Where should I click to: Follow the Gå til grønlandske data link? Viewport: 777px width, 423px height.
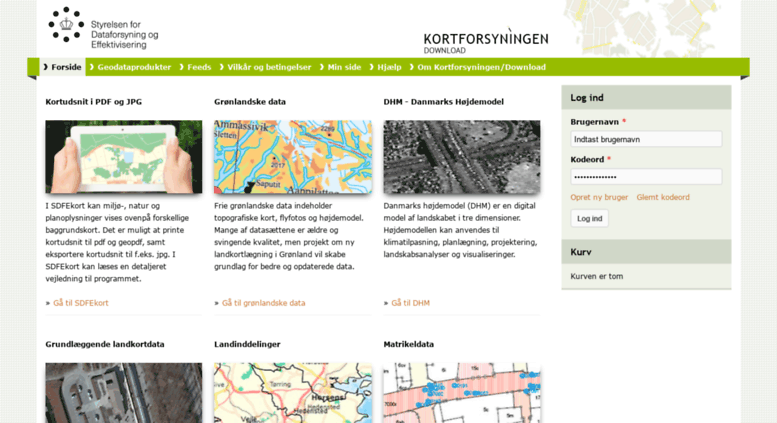pyautogui.click(x=264, y=303)
